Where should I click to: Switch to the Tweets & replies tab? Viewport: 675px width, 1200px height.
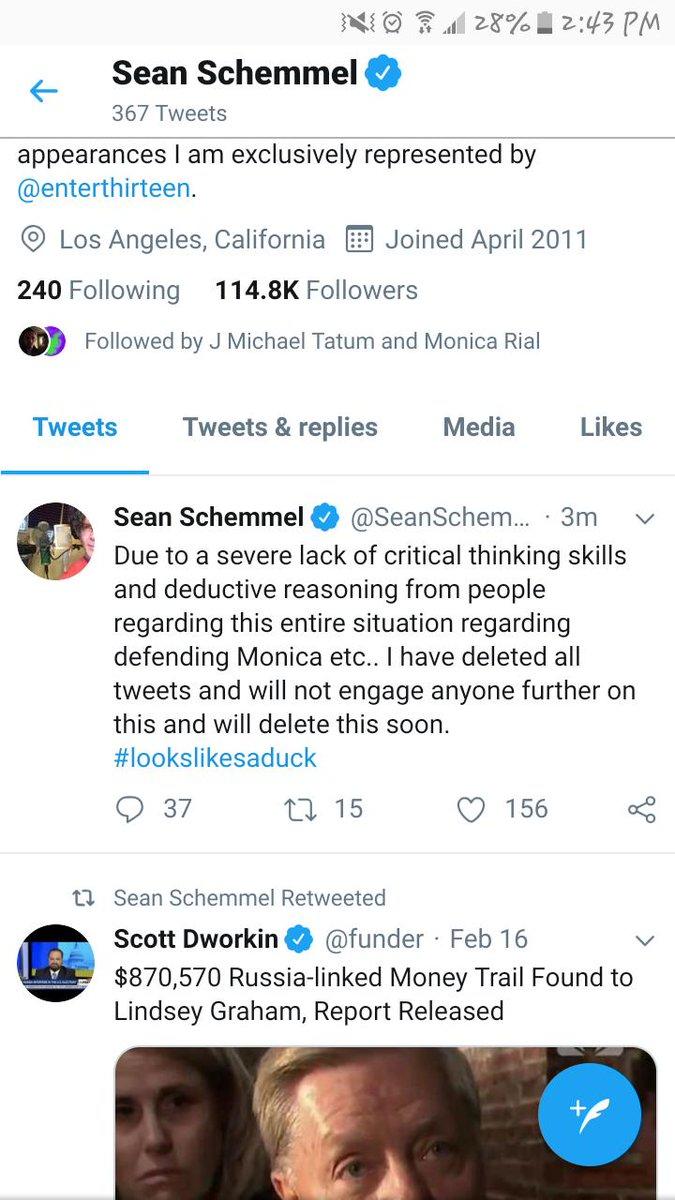tap(280, 428)
